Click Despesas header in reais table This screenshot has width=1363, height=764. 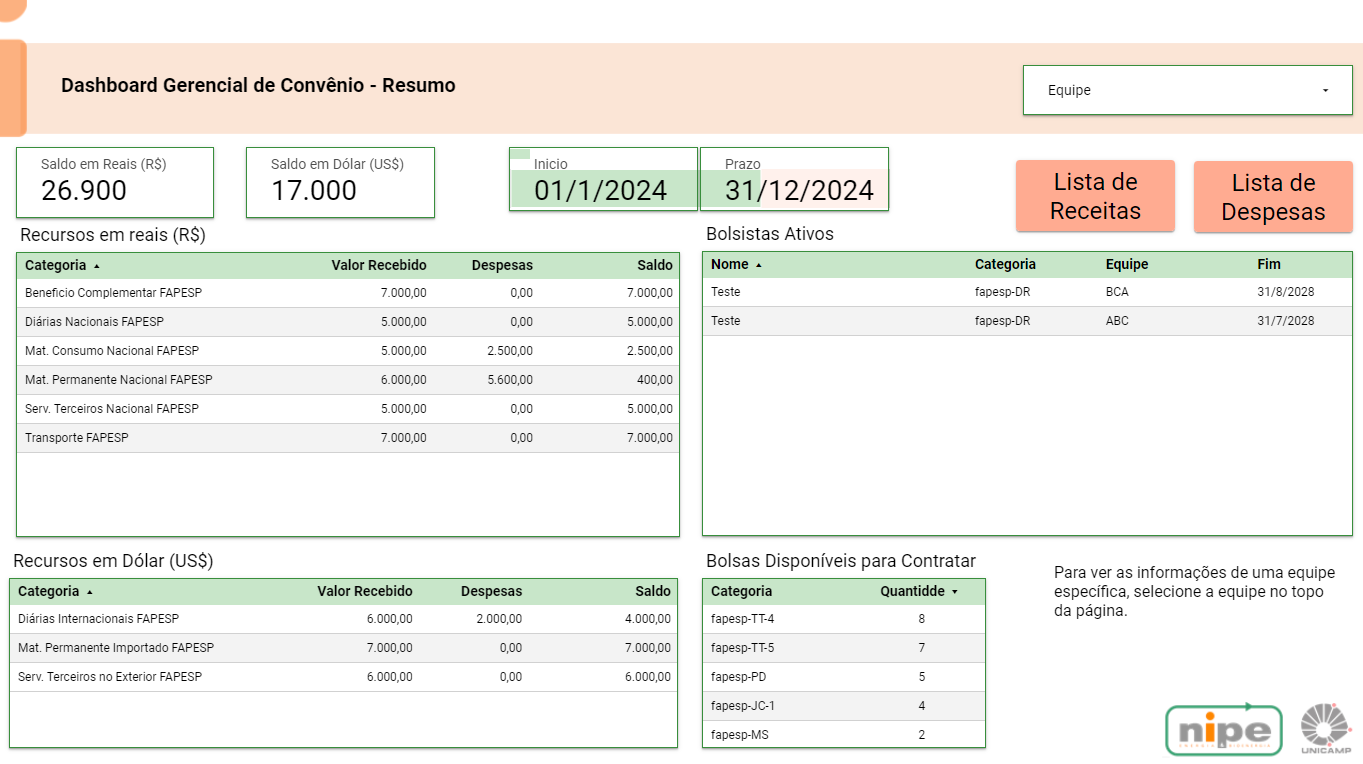[502, 265]
